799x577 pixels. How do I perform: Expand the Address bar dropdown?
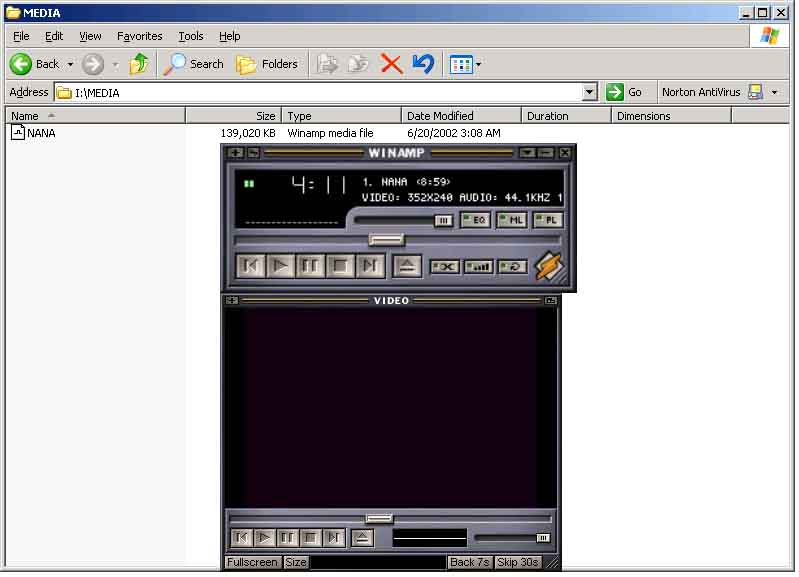590,92
